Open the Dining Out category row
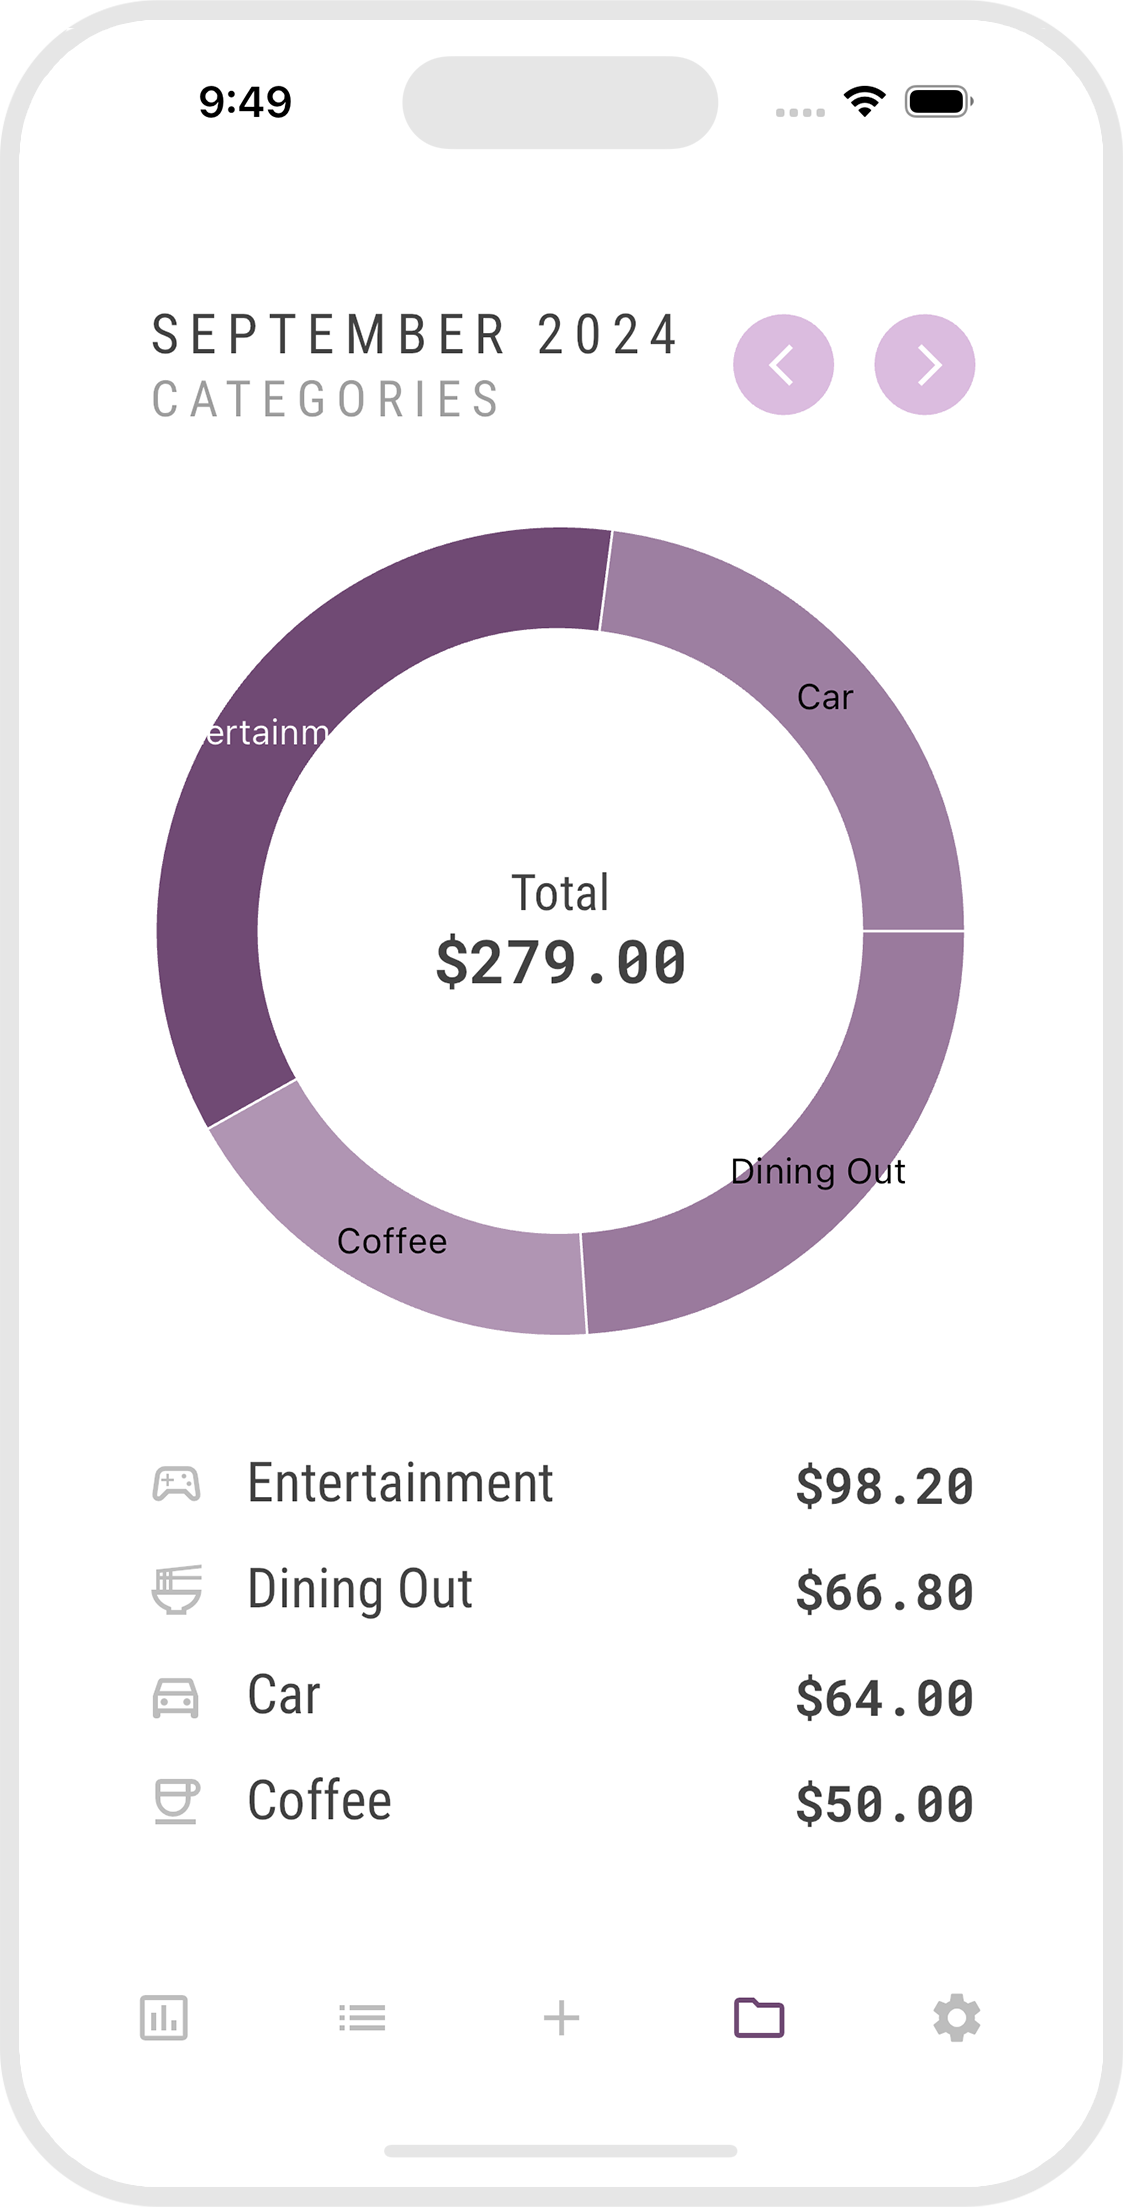The width and height of the screenshot is (1123, 2207). [x=360, y=1590]
